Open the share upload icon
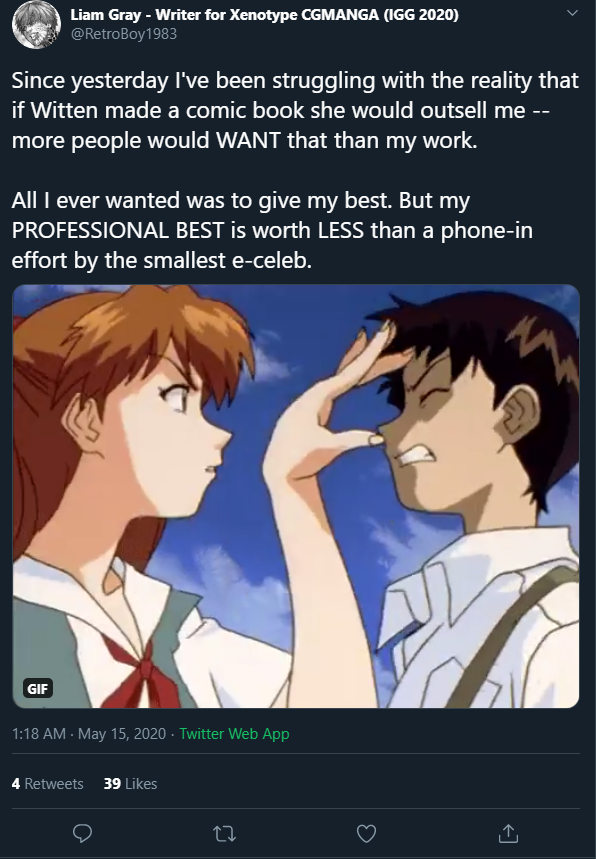 pyautogui.click(x=508, y=833)
